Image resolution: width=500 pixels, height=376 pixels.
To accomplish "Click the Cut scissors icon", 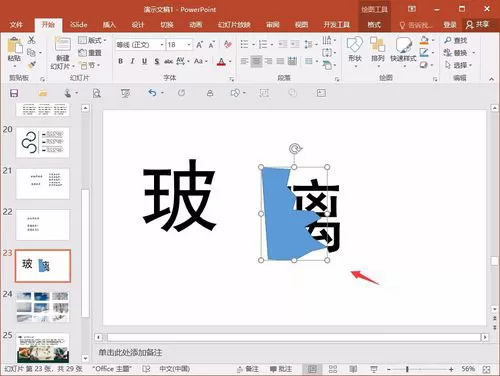I will pyautogui.click(x=31, y=40).
